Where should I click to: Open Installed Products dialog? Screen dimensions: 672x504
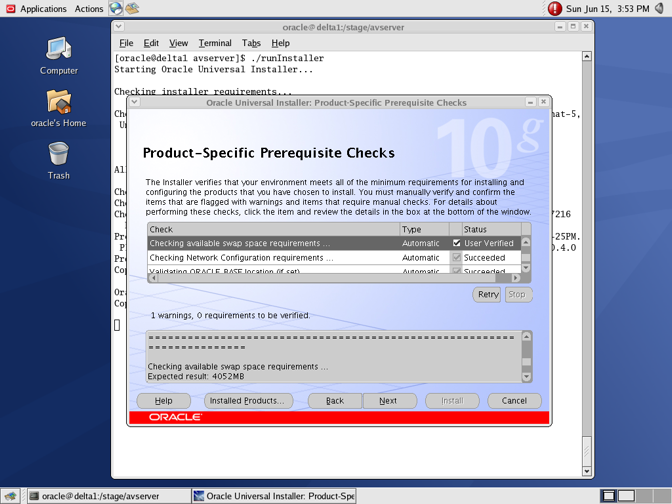(247, 401)
